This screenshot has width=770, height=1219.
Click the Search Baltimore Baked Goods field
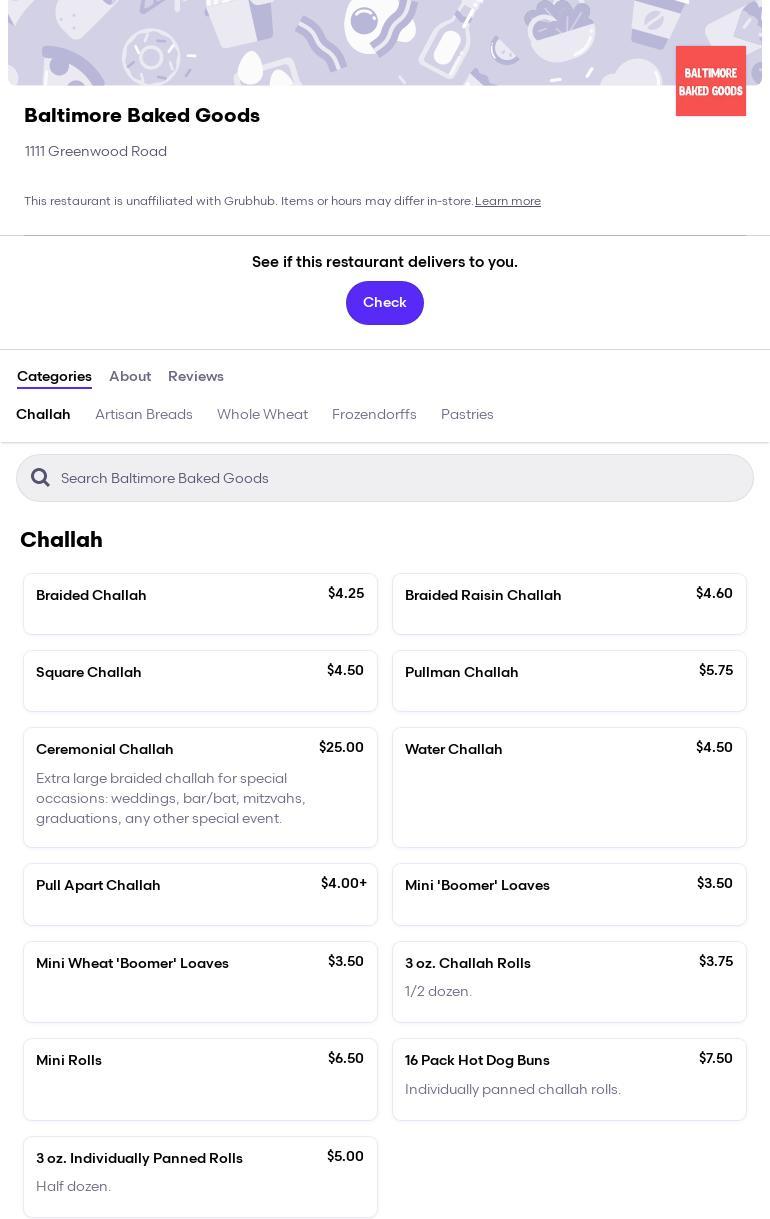[x=400, y=478]
